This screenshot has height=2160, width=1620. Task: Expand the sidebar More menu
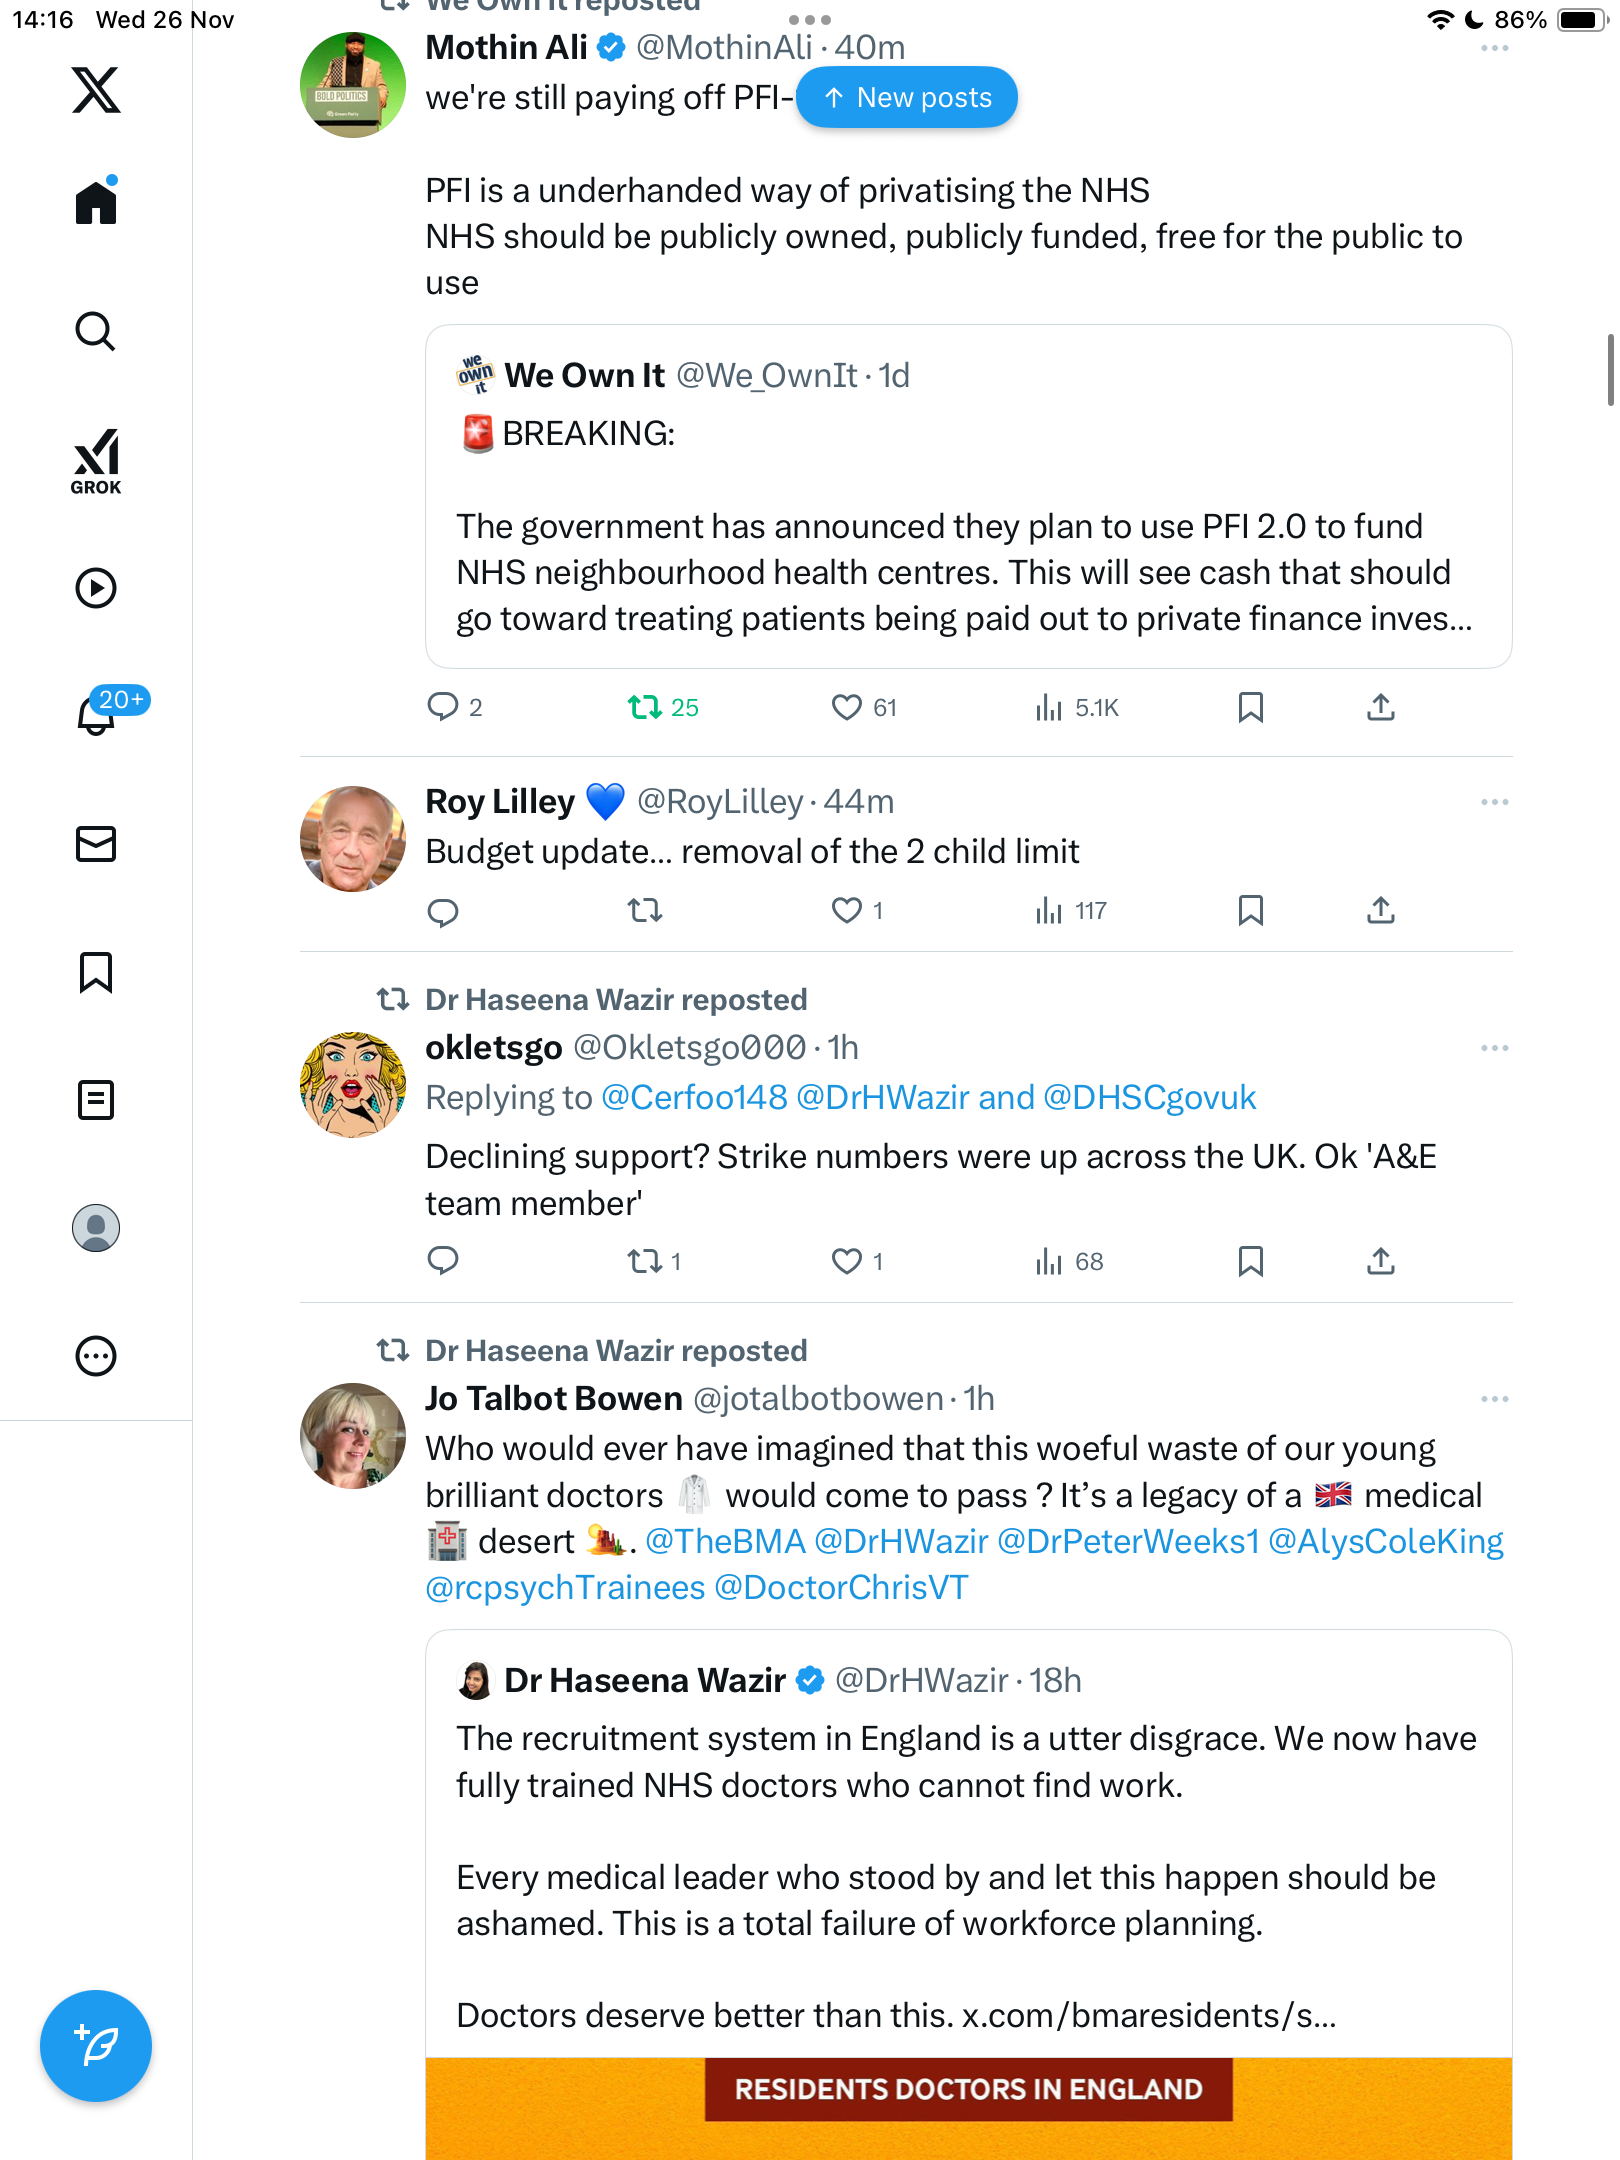click(x=96, y=1356)
